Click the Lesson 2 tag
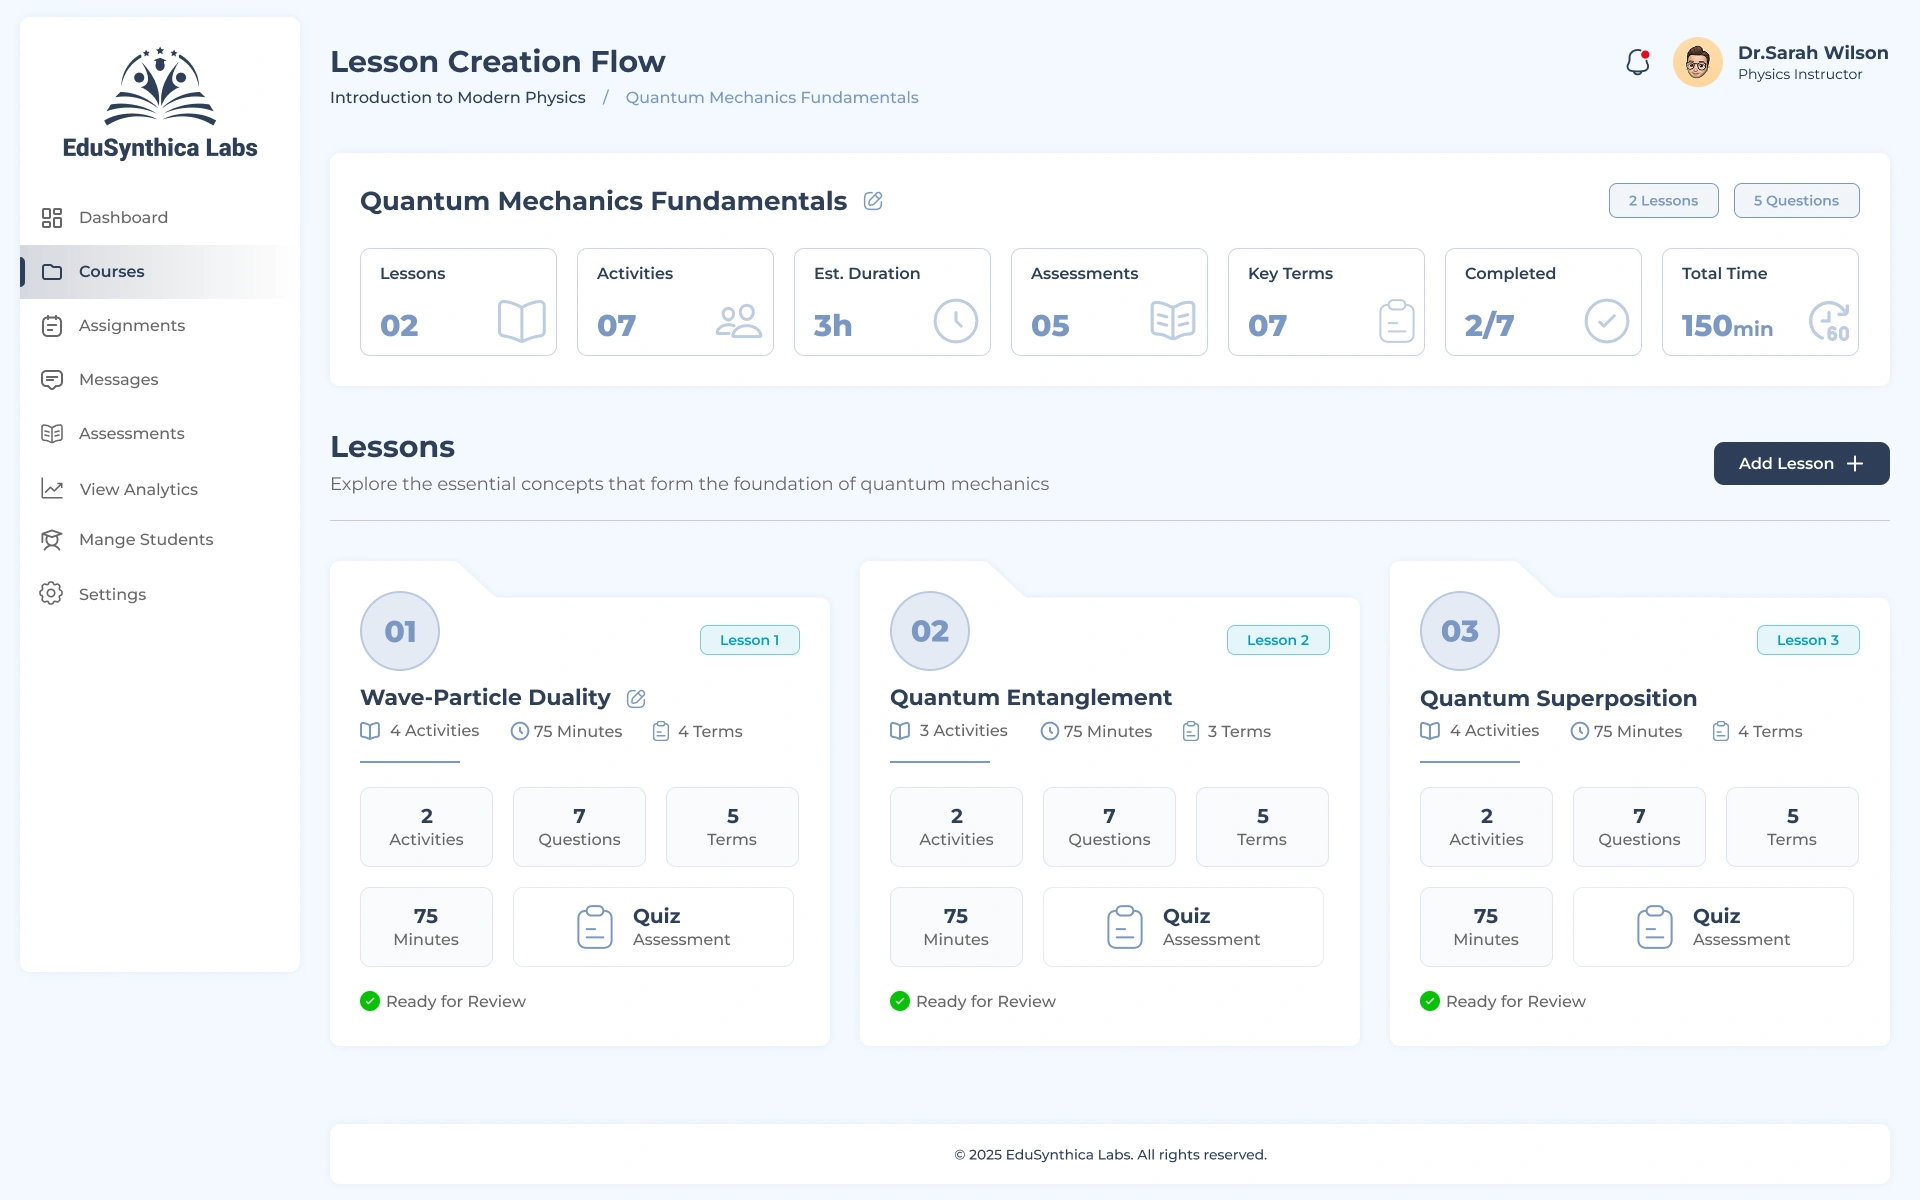1920x1200 pixels. coord(1277,640)
